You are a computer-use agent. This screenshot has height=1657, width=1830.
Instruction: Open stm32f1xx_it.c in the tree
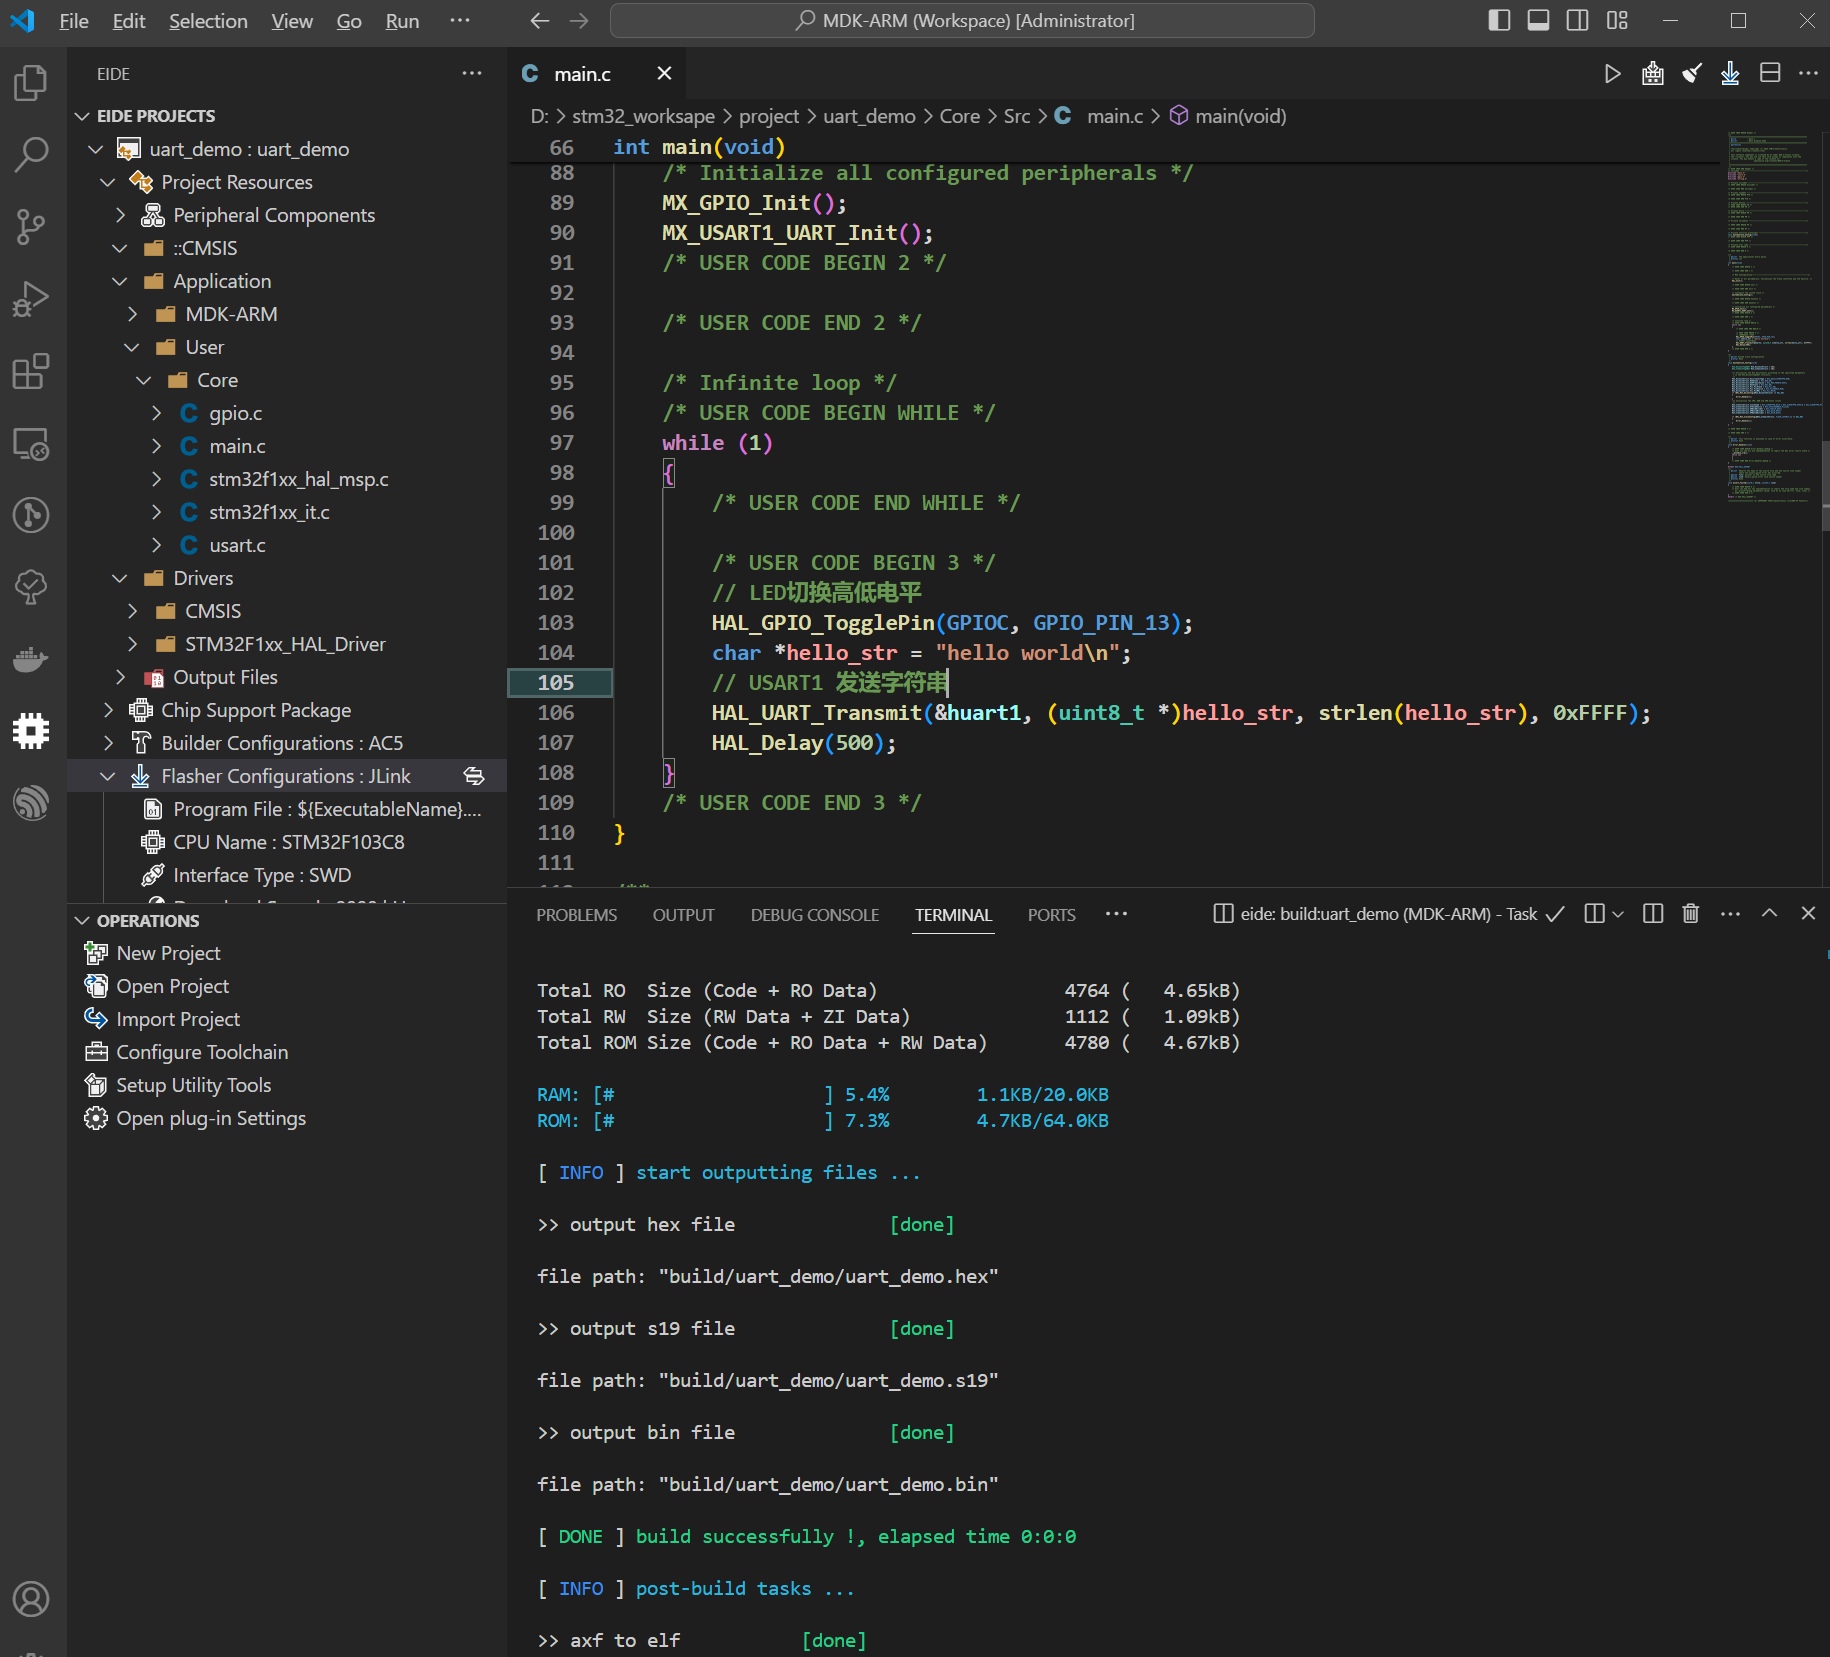click(x=269, y=512)
